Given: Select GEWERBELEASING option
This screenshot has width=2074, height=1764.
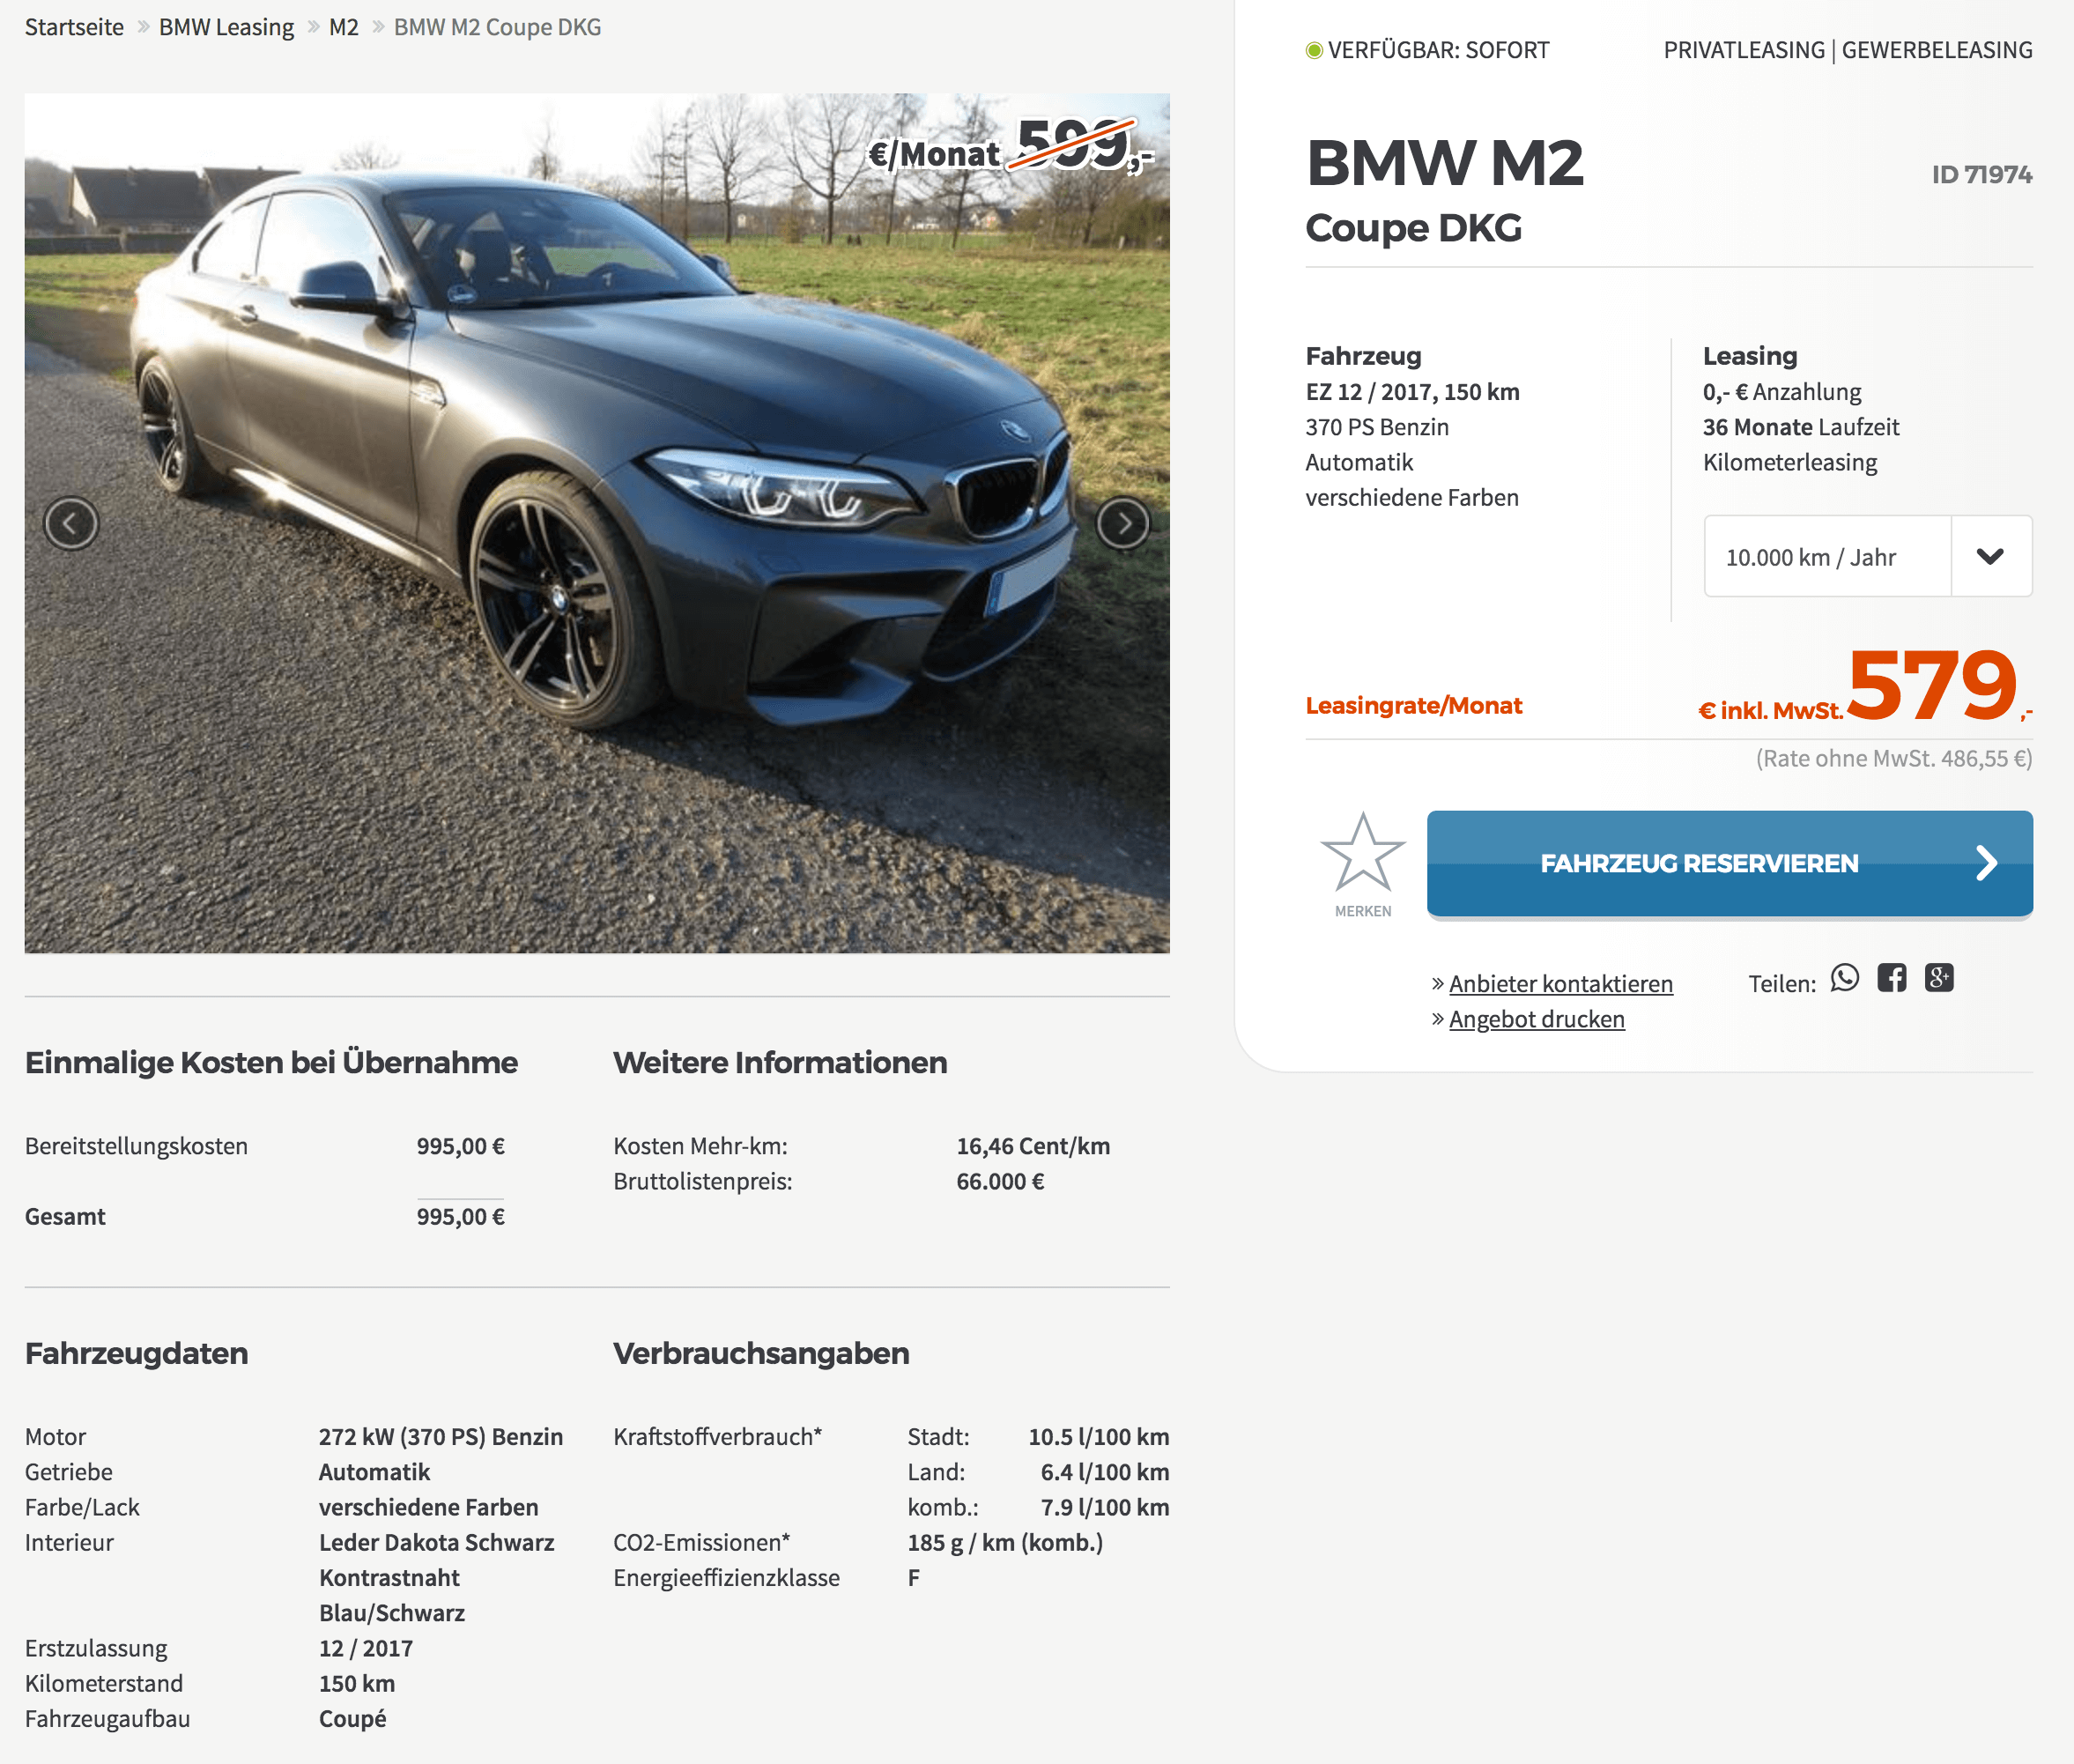Looking at the screenshot, I should (x=1937, y=50).
